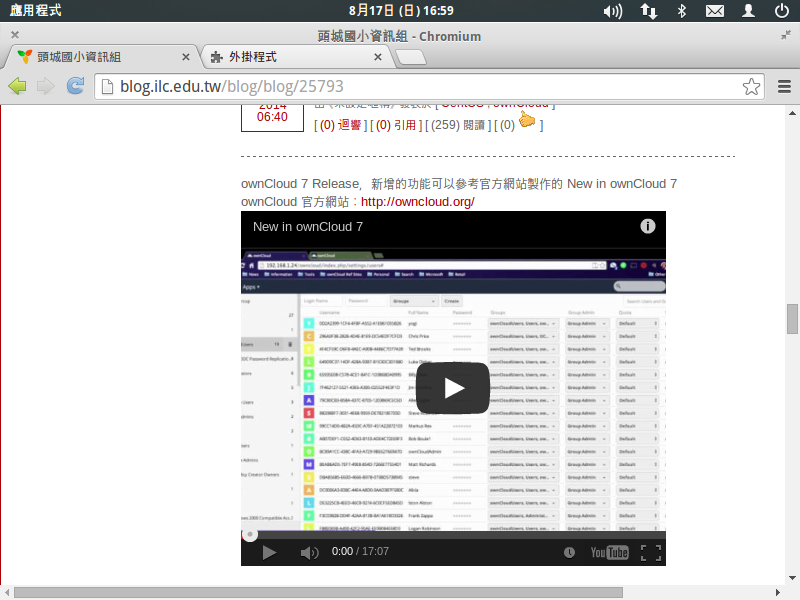Mute the video player volume
800x600 pixels.
click(x=309, y=553)
